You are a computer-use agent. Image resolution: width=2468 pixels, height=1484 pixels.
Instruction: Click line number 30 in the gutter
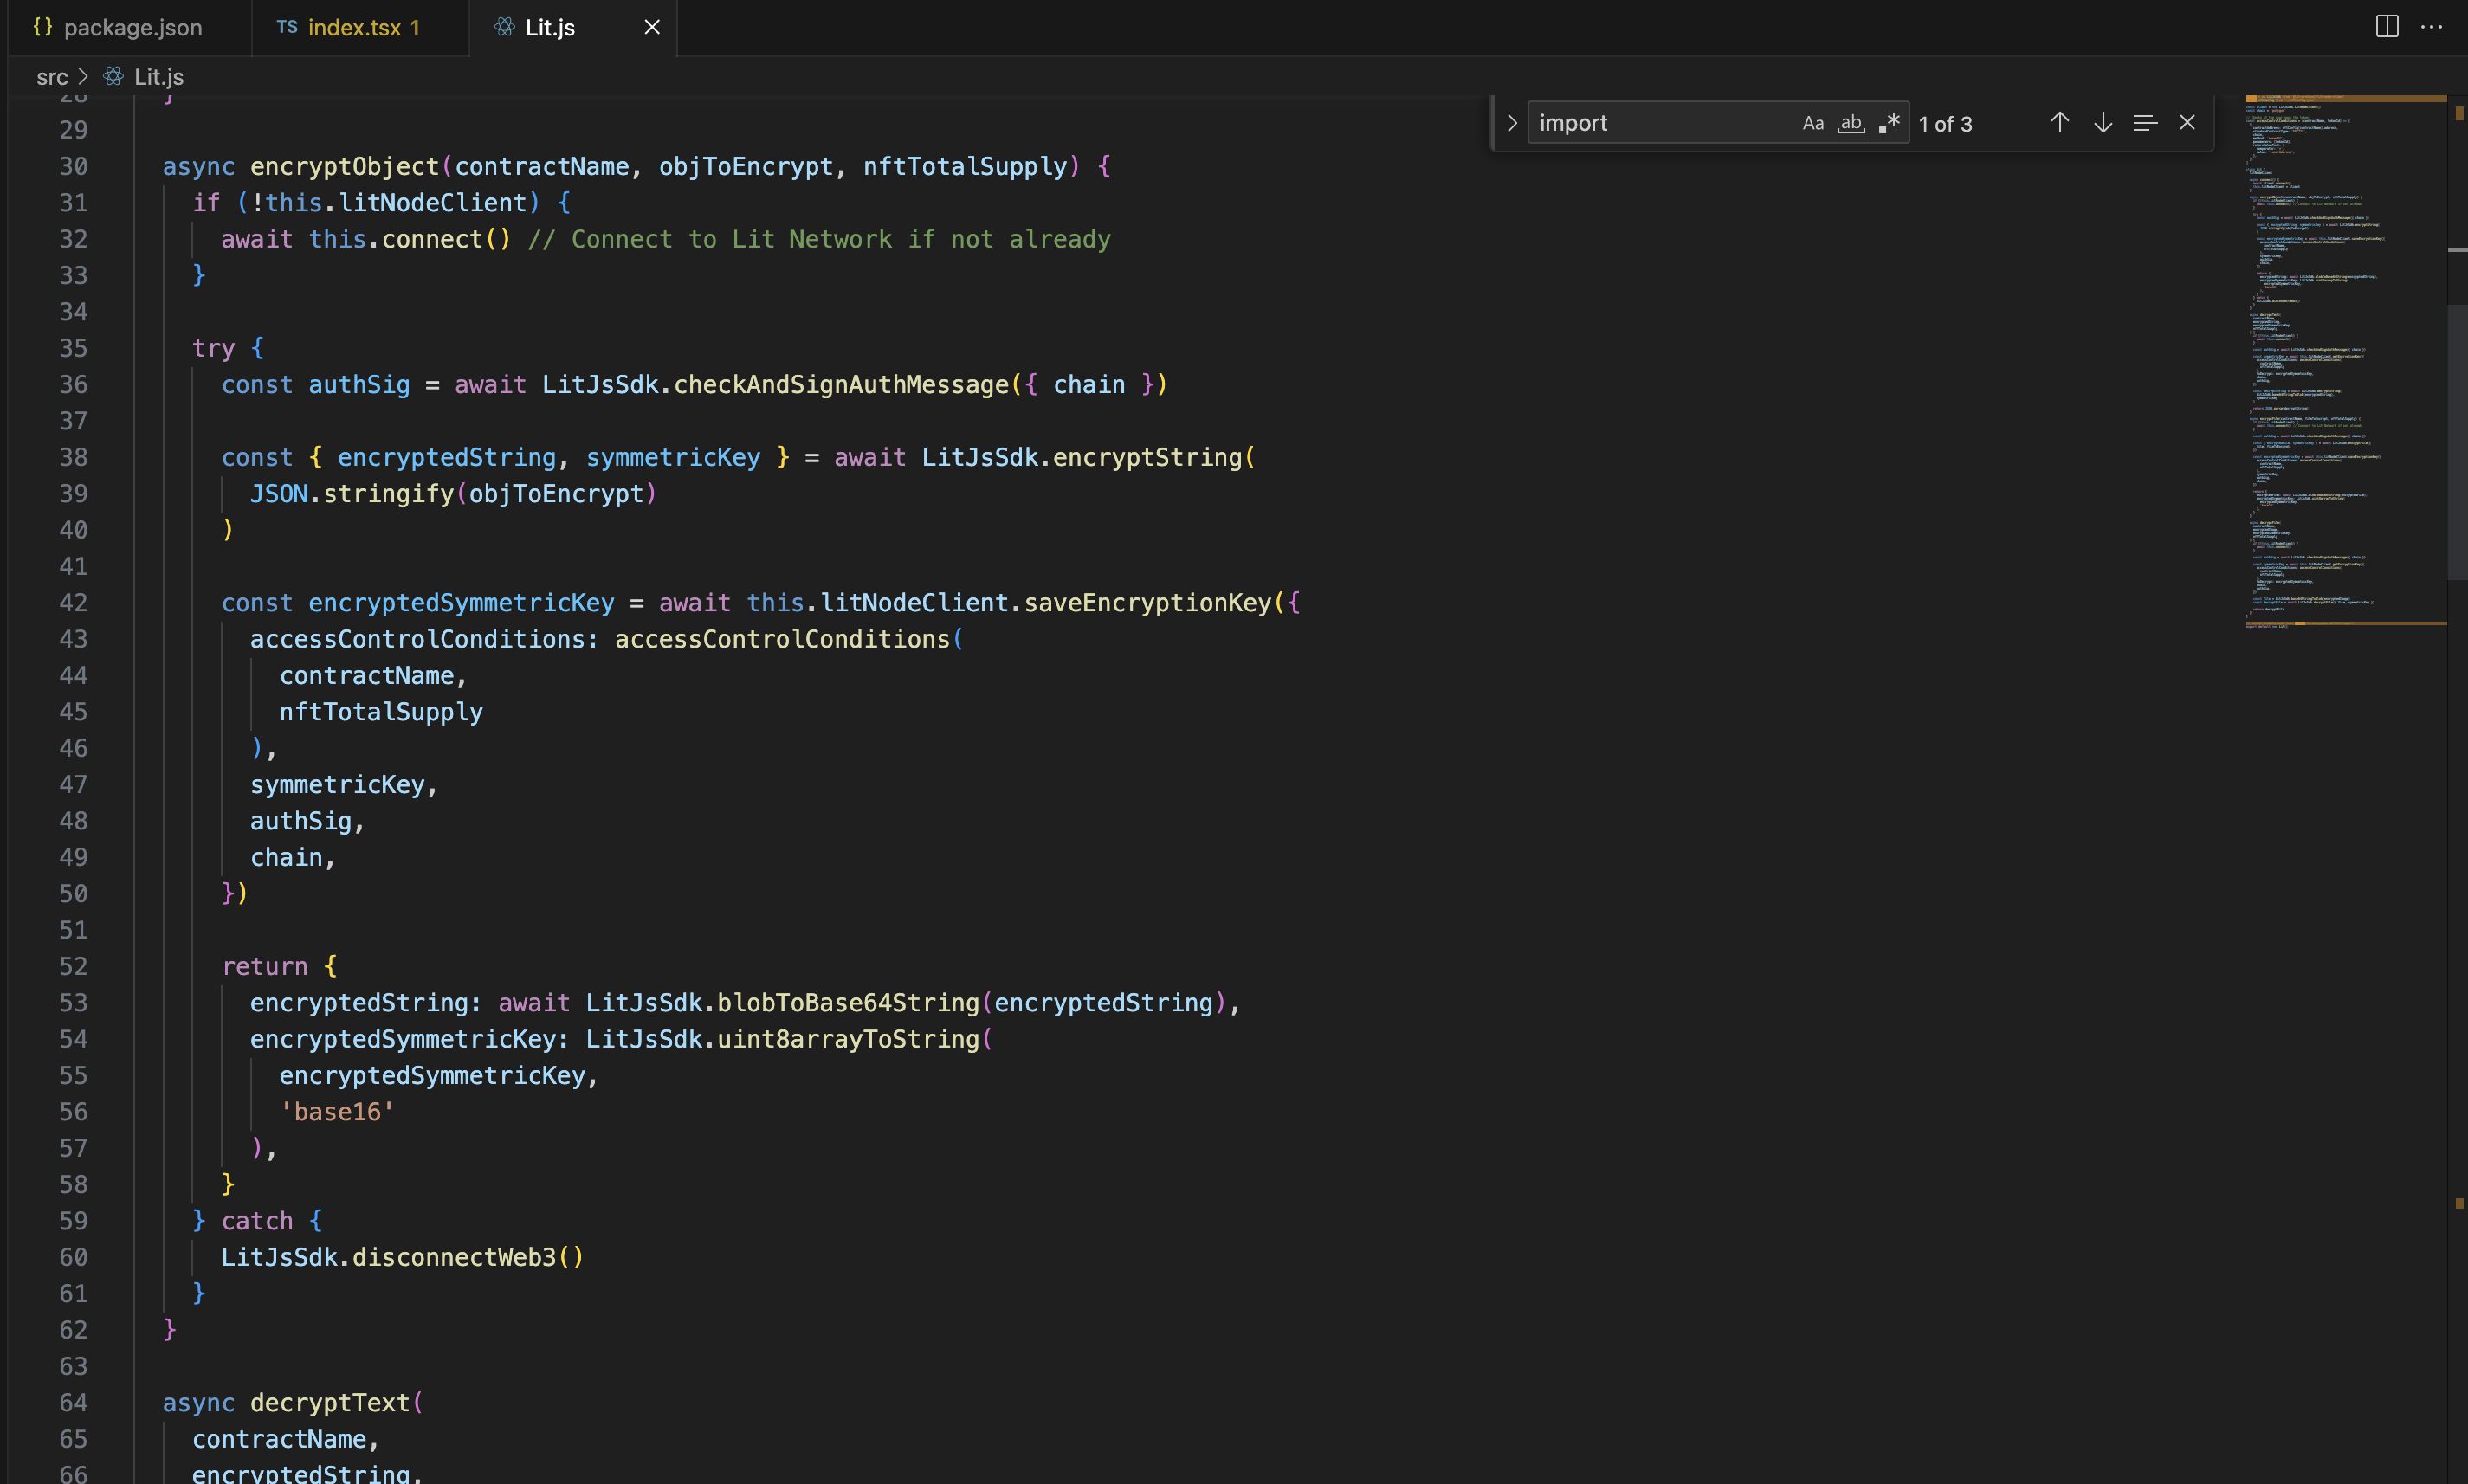pyautogui.click(x=73, y=166)
